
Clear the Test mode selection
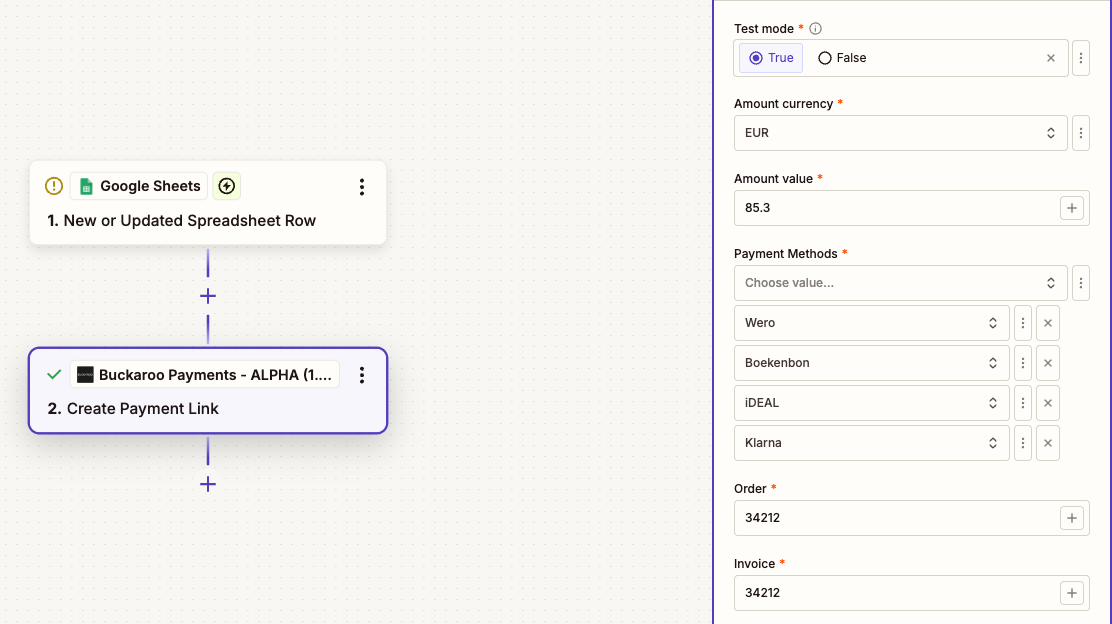[x=1051, y=58]
